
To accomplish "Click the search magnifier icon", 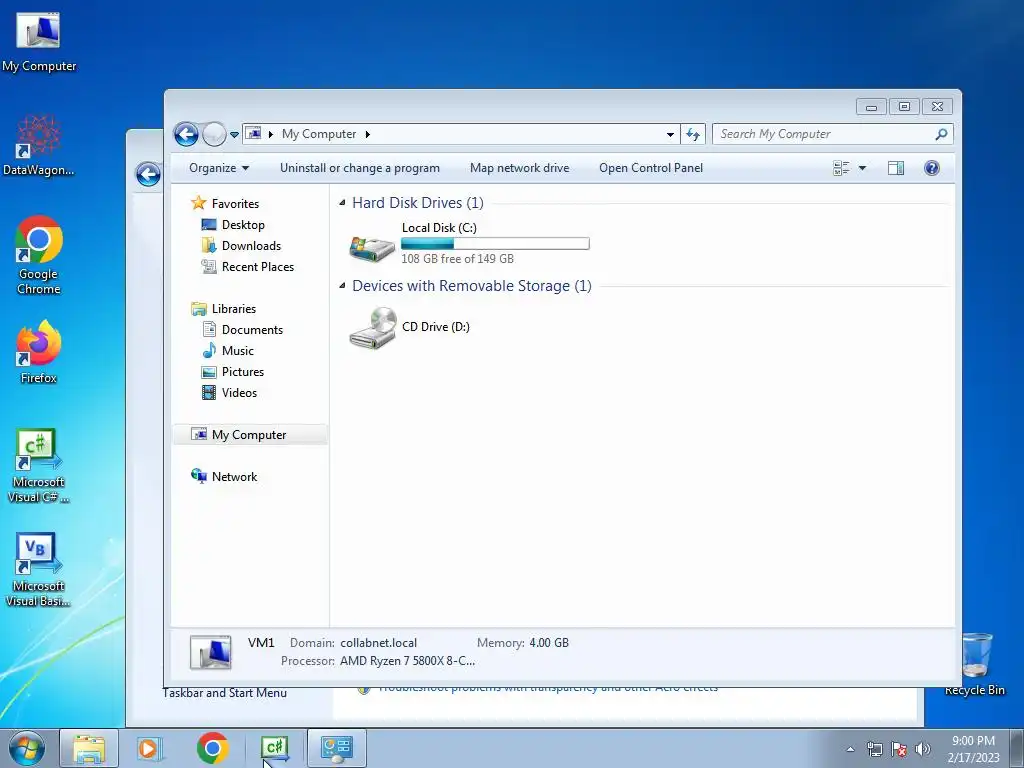I will tap(941, 134).
